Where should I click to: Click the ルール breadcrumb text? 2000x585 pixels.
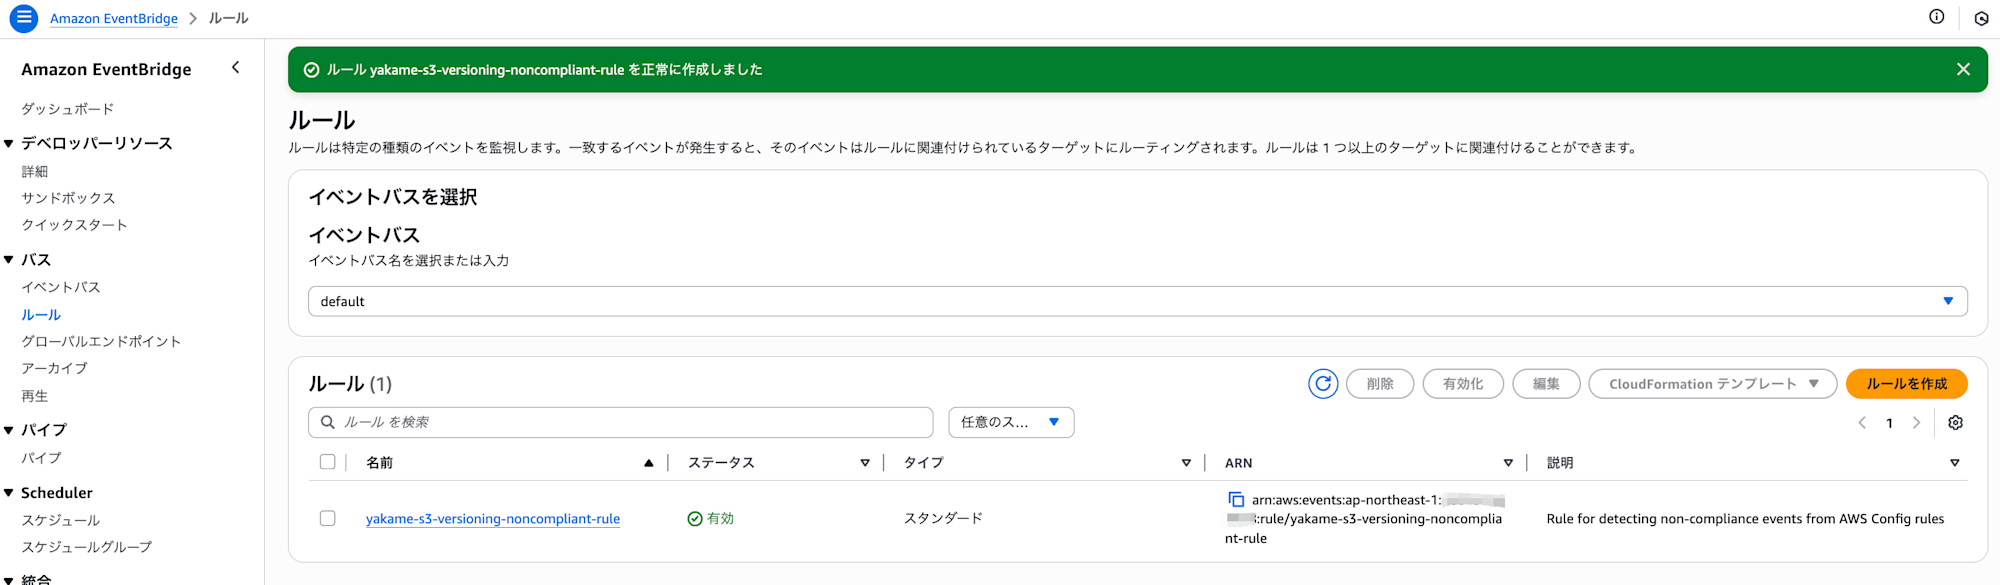tap(228, 18)
